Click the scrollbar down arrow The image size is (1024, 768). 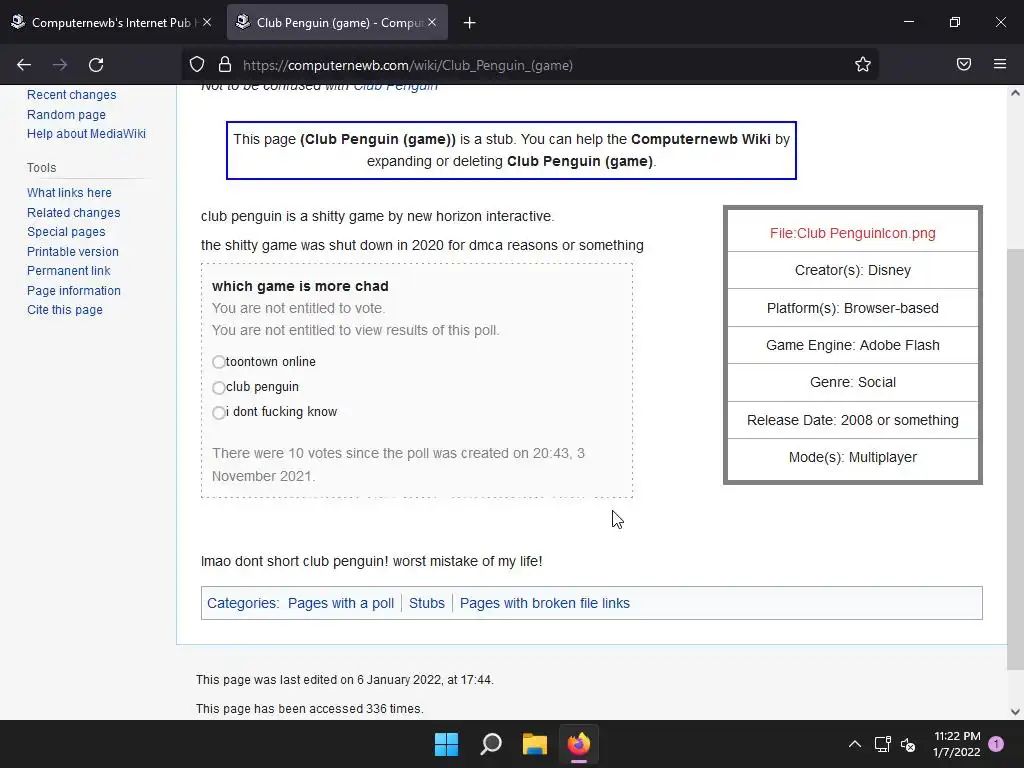coord(1015,712)
